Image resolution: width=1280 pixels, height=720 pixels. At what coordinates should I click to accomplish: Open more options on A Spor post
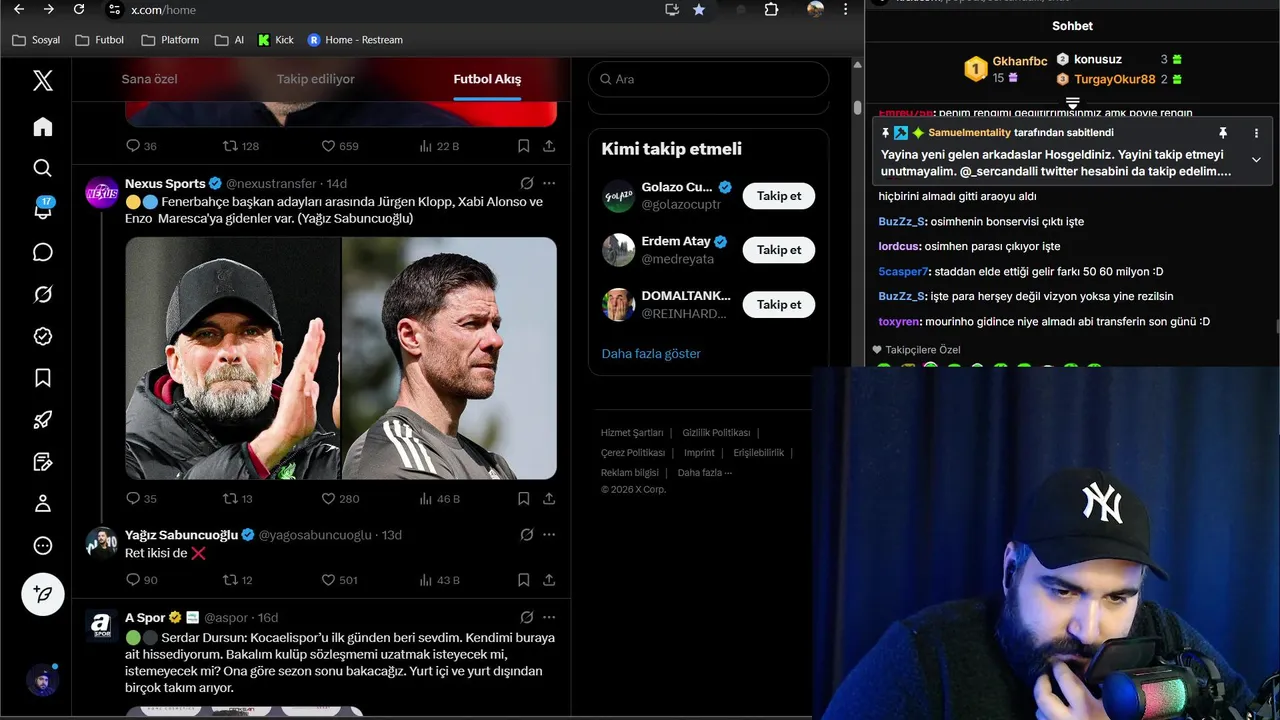[549, 617]
